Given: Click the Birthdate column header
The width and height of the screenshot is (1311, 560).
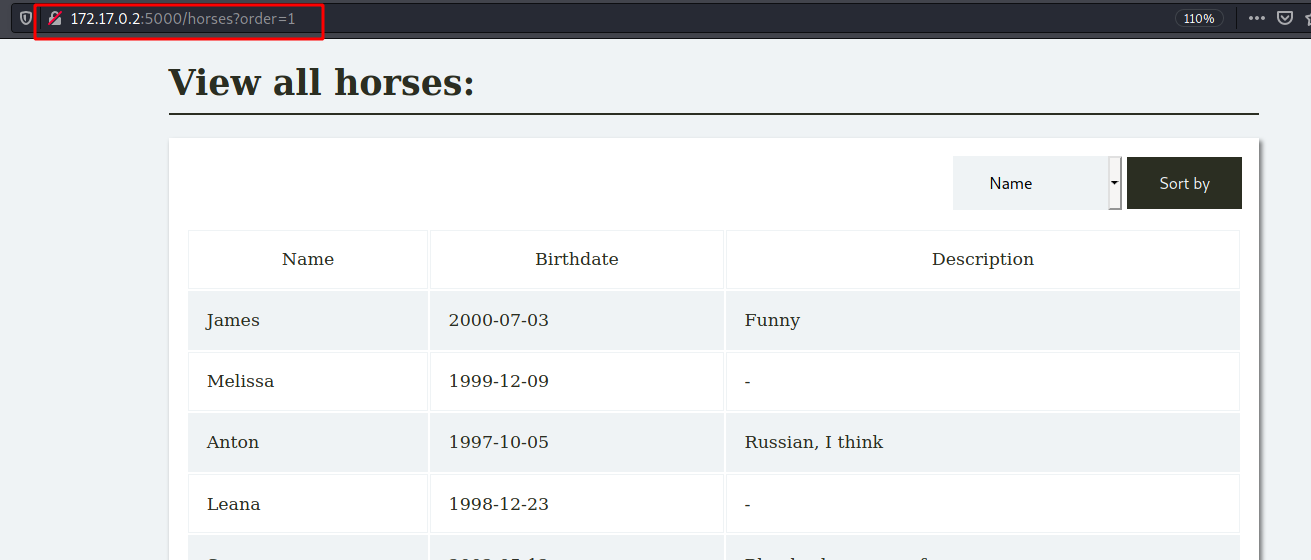Looking at the screenshot, I should (x=577, y=259).
